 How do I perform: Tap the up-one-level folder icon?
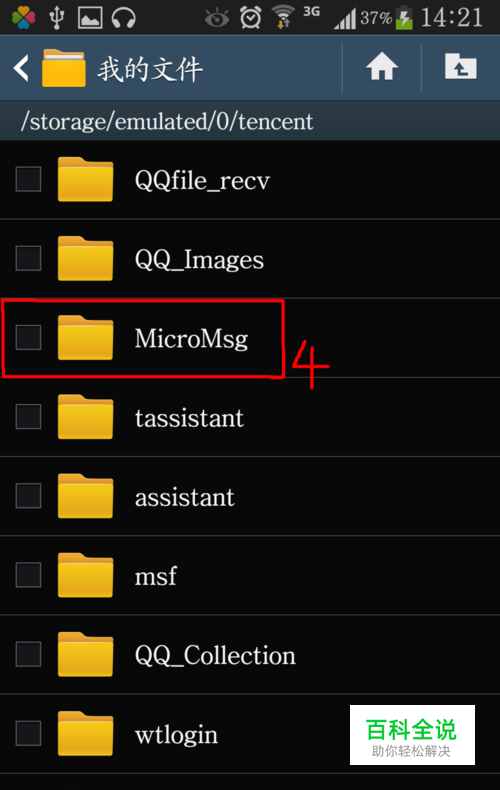[x=461, y=67]
